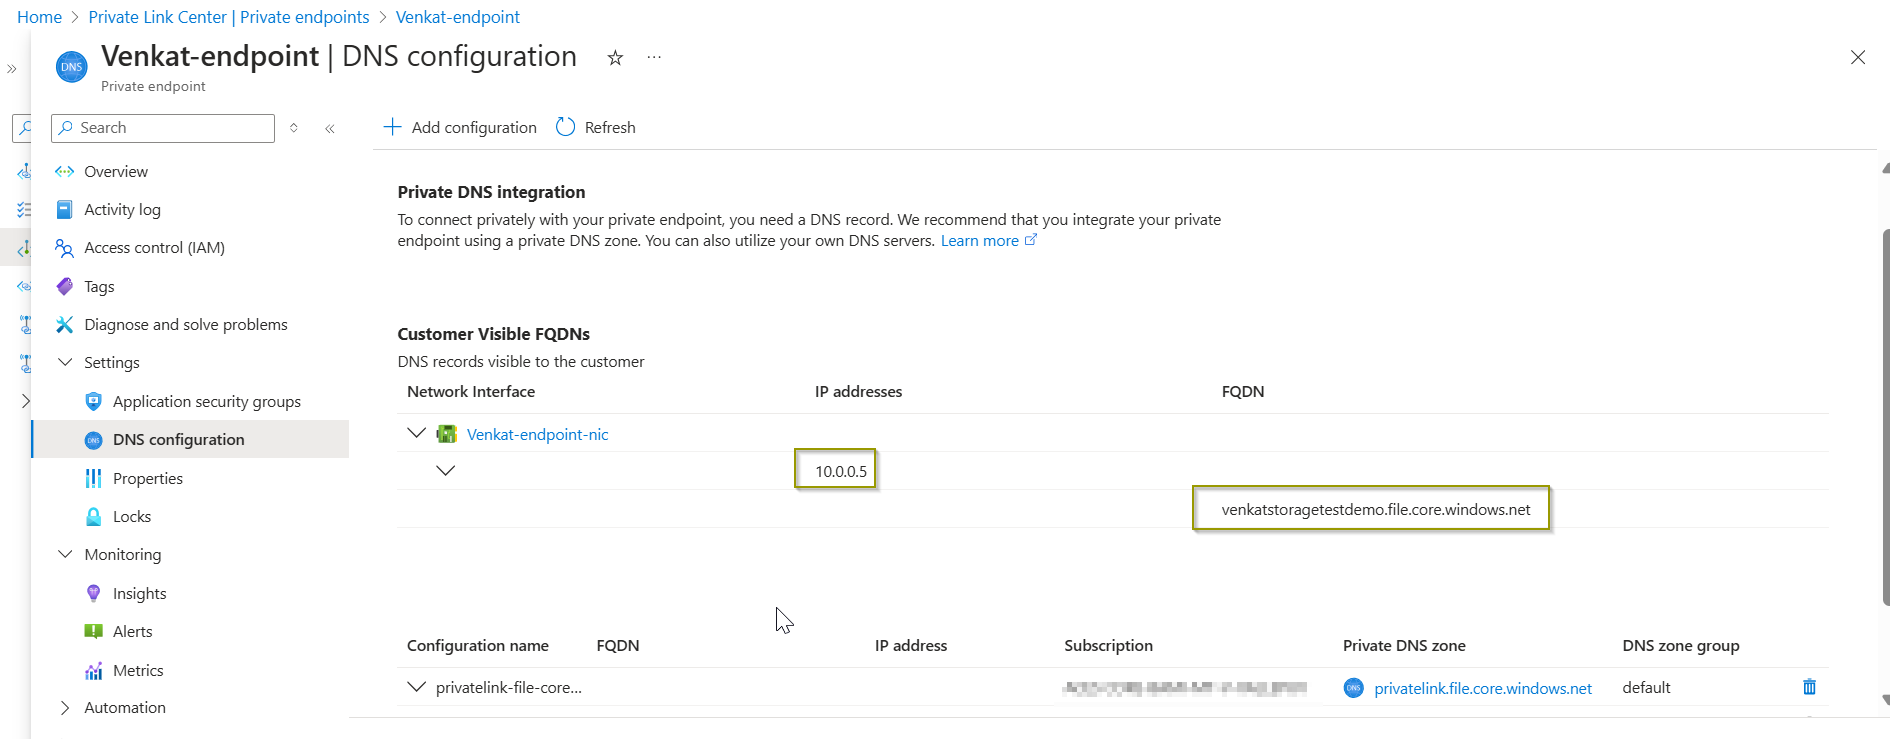Open Venkat-endpoint breadcrumb link
1890x739 pixels.
(x=458, y=17)
